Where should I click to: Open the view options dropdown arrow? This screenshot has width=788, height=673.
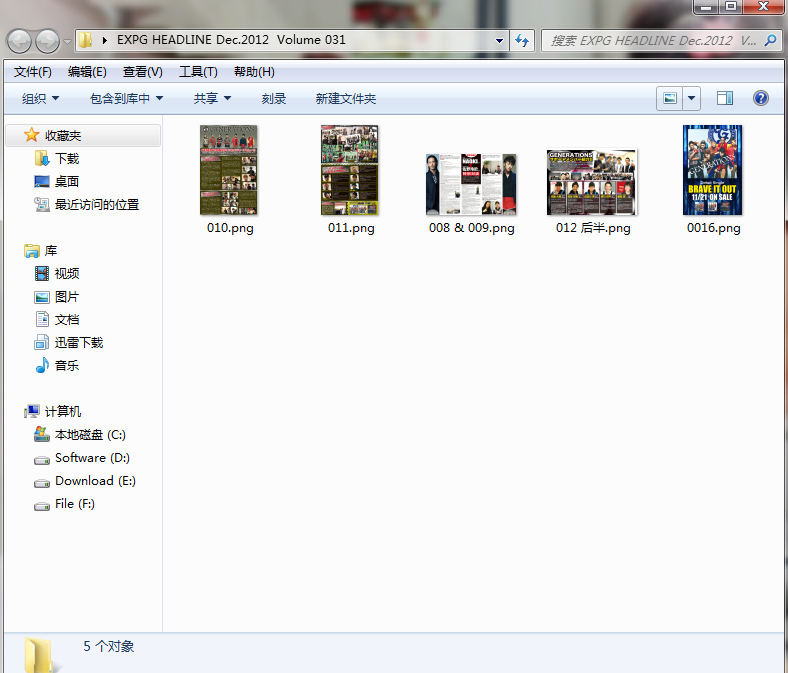[x=692, y=98]
